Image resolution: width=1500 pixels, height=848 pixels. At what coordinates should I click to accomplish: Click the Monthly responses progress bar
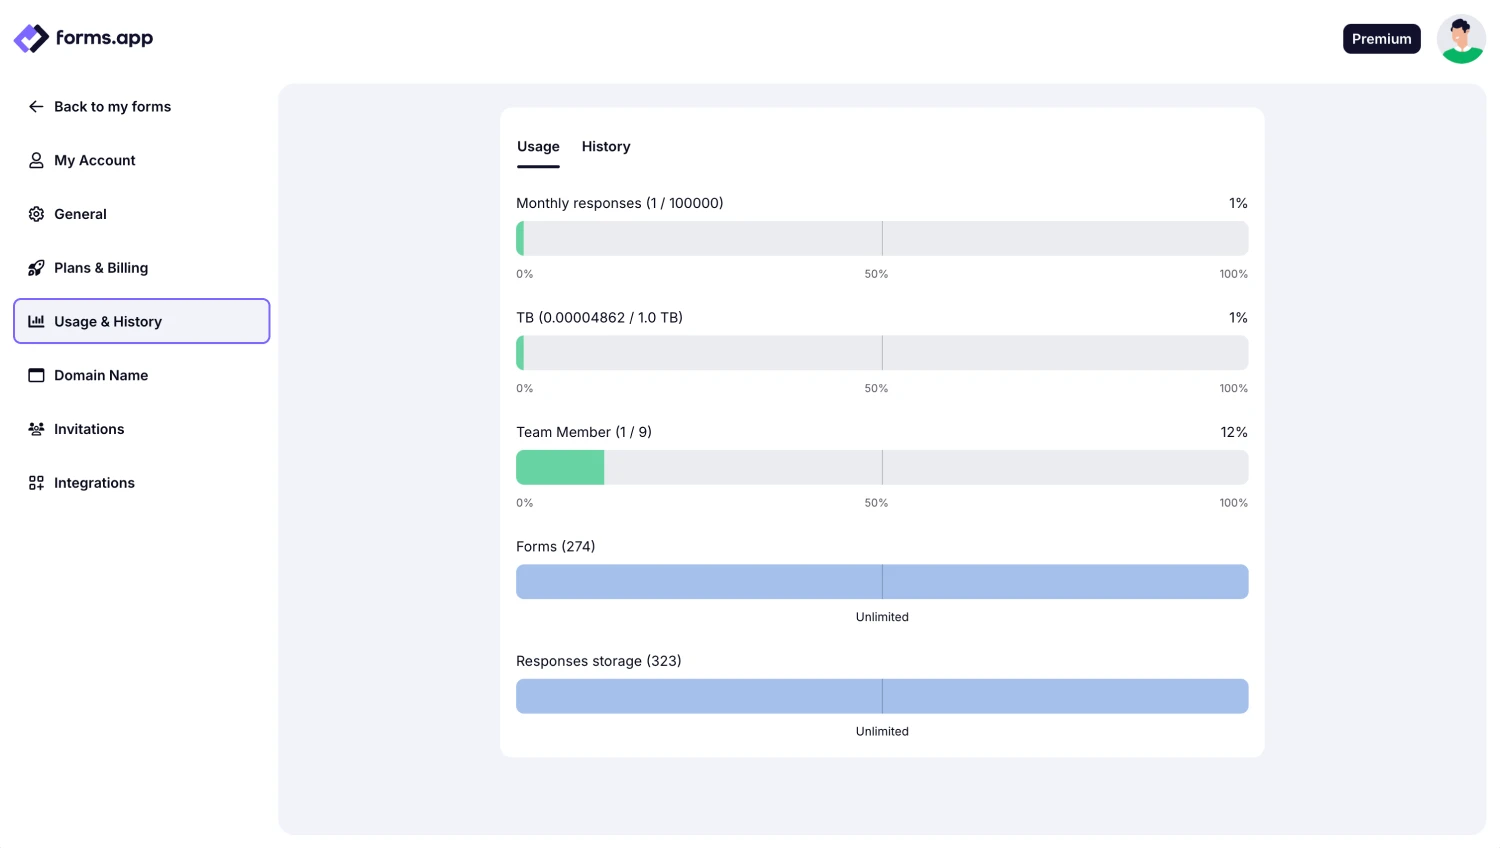(882, 238)
